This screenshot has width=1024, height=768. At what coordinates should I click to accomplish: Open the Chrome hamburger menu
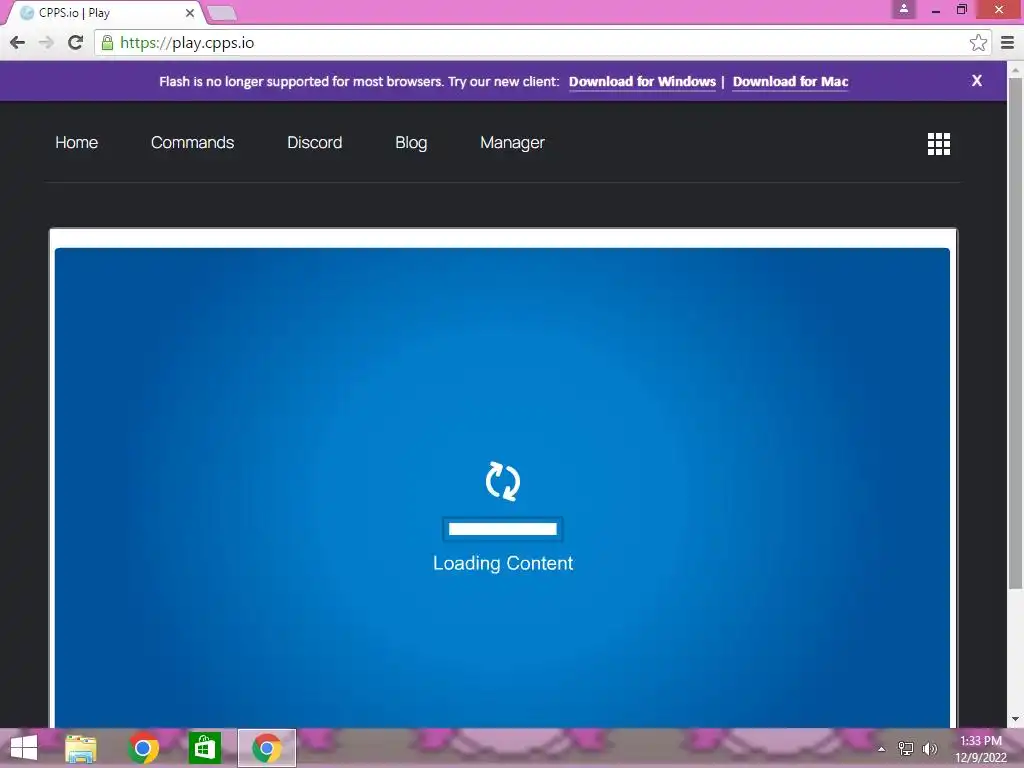[1008, 43]
